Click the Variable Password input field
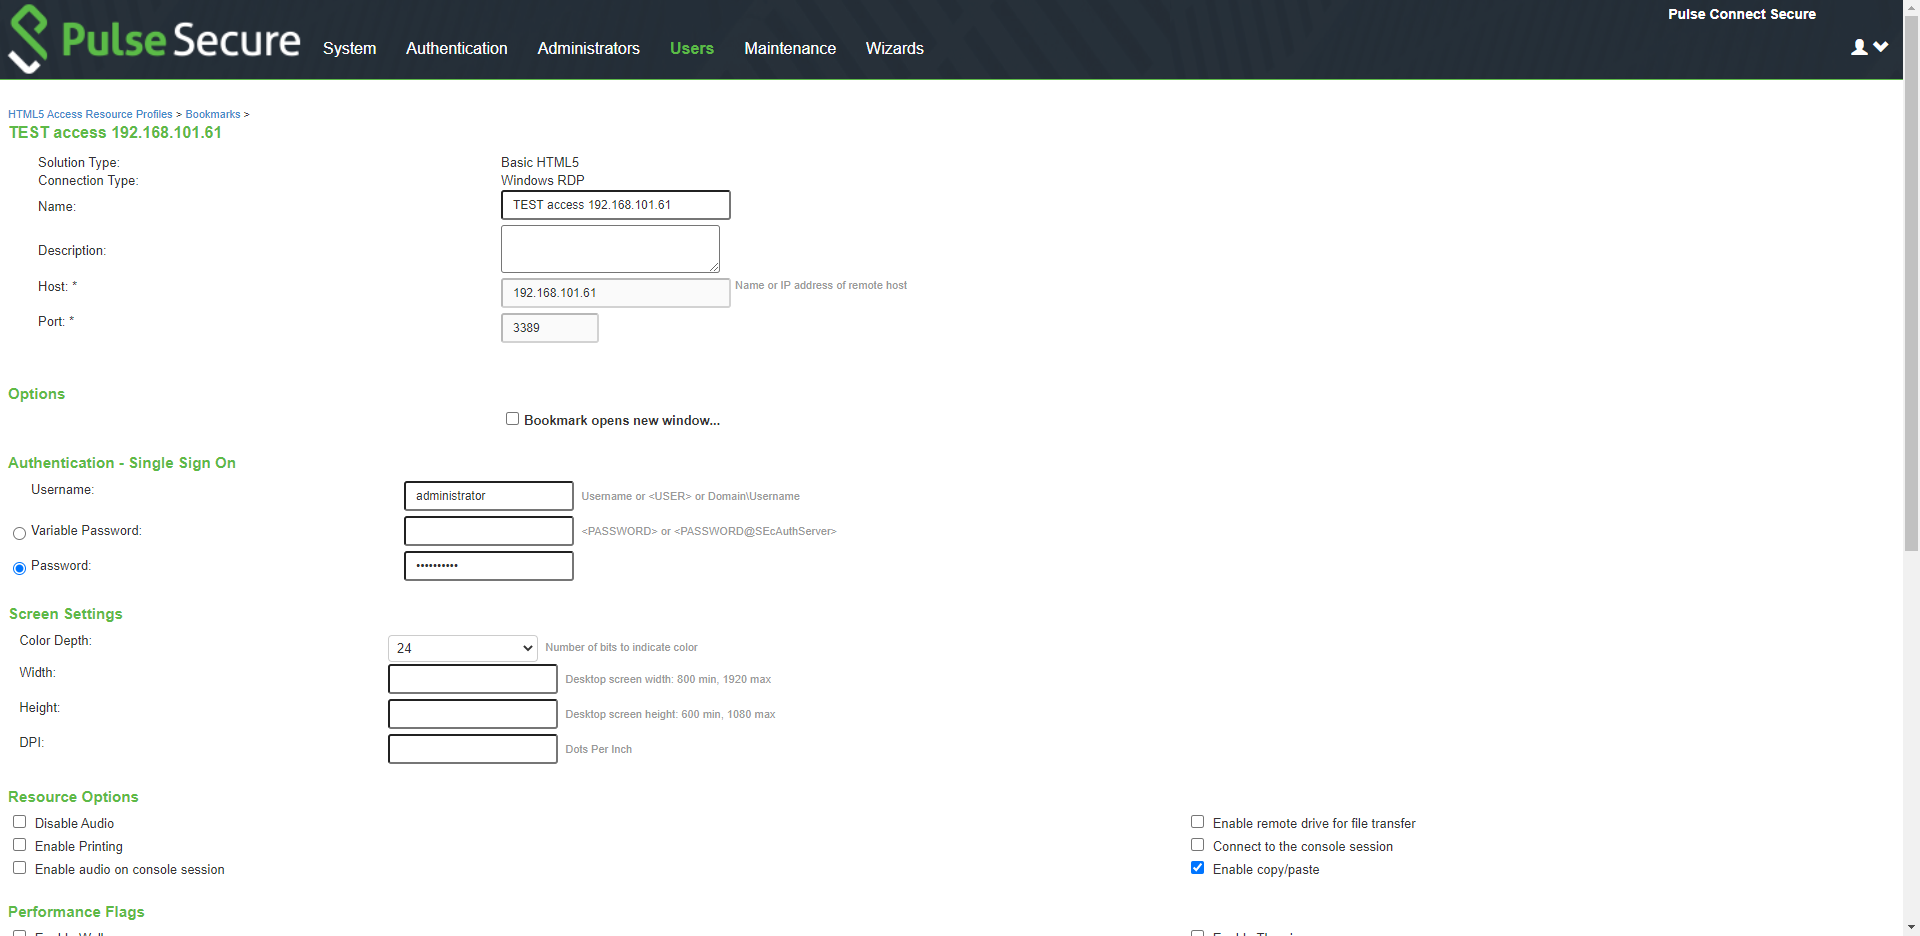The height and width of the screenshot is (936, 1920). (489, 531)
